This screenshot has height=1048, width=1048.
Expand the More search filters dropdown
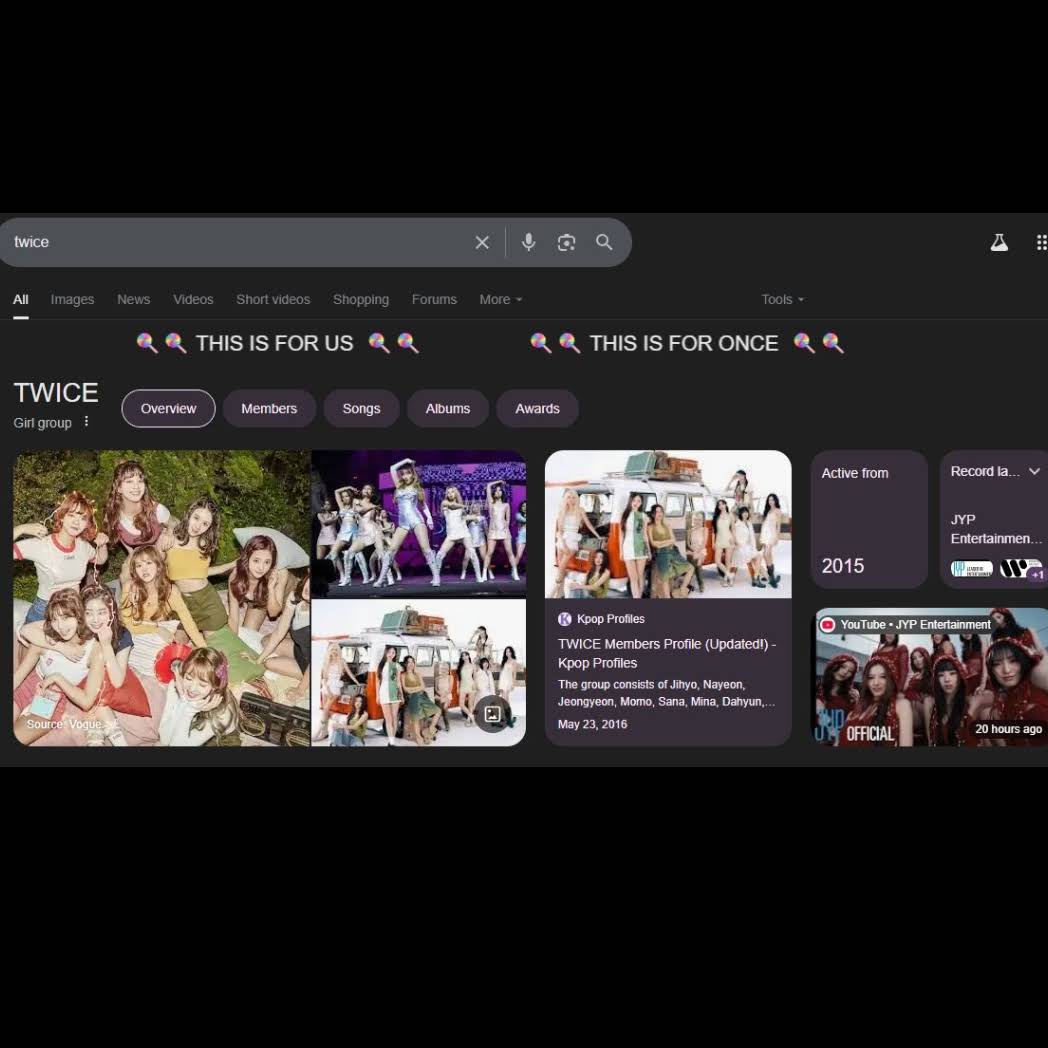coord(500,299)
